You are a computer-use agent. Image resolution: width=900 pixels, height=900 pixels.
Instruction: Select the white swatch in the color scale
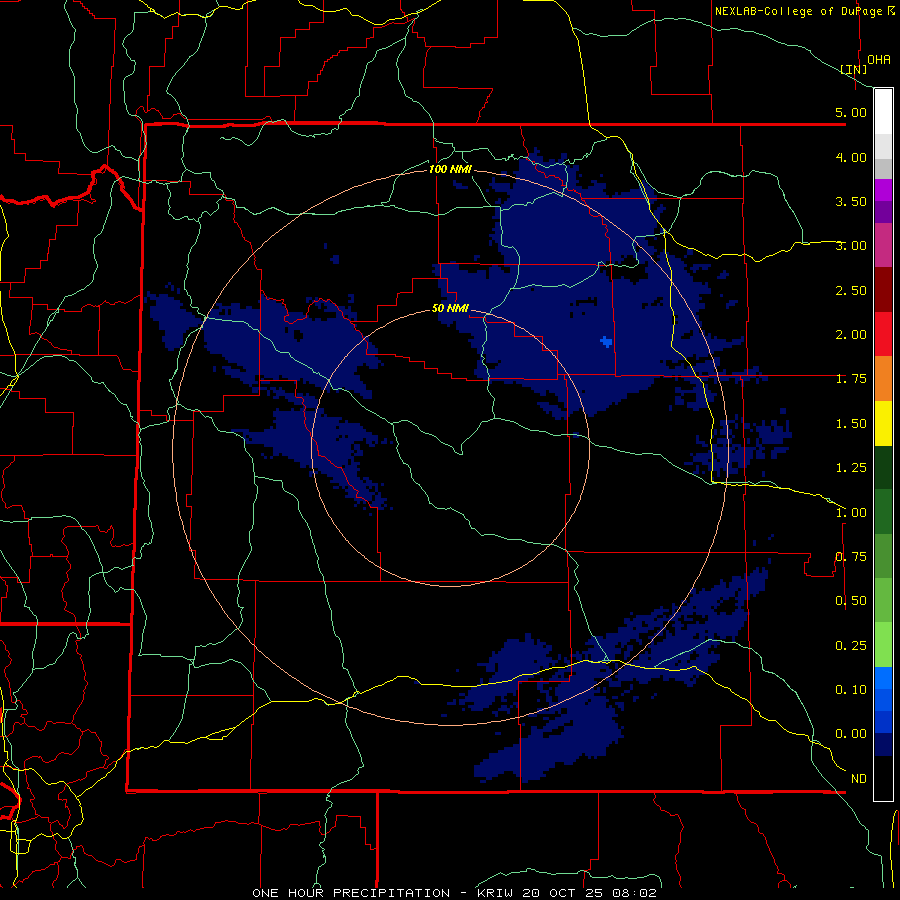pos(883,112)
